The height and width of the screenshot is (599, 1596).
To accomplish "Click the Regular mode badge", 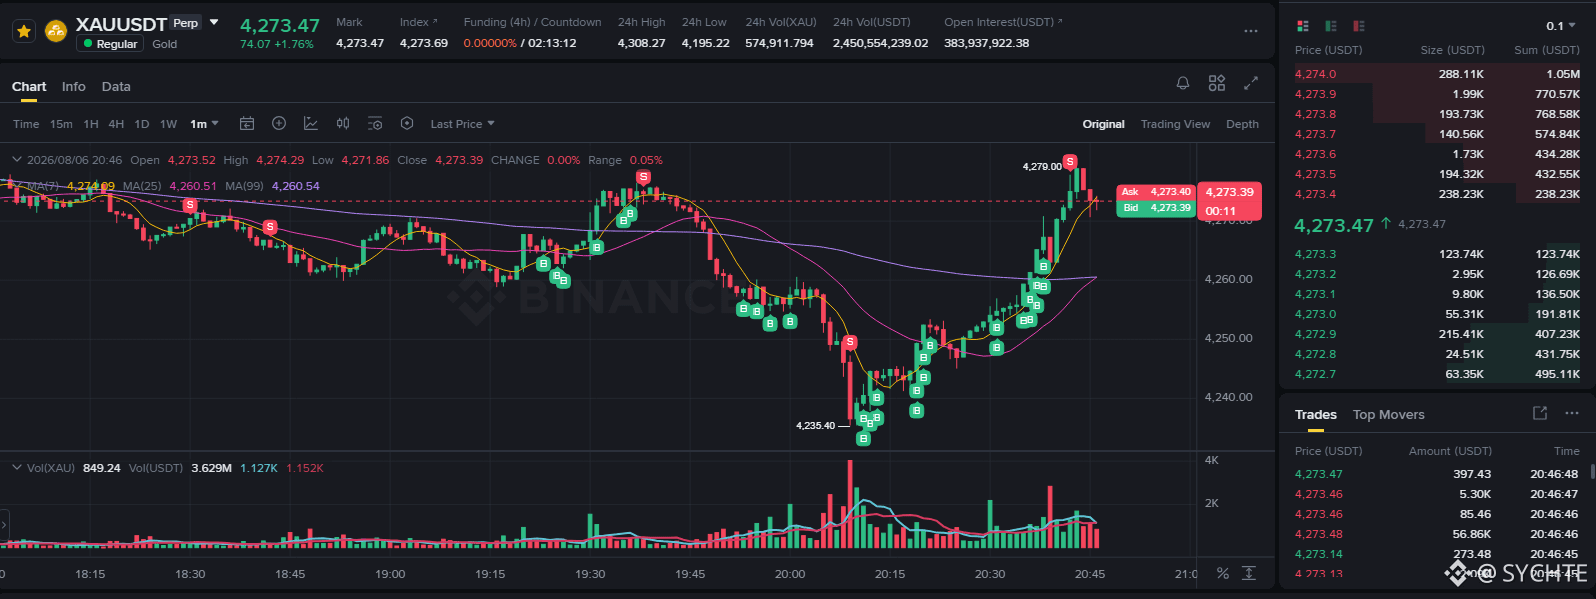I will point(111,44).
